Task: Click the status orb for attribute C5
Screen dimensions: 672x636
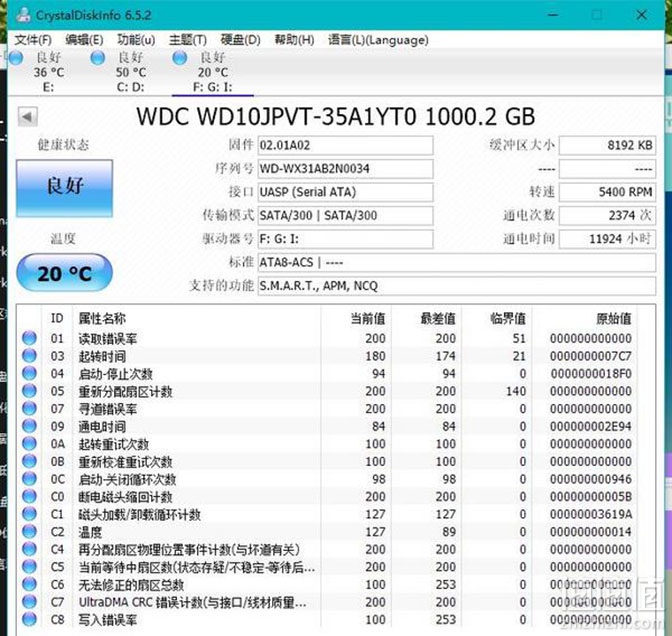Action: pos(29,567)
